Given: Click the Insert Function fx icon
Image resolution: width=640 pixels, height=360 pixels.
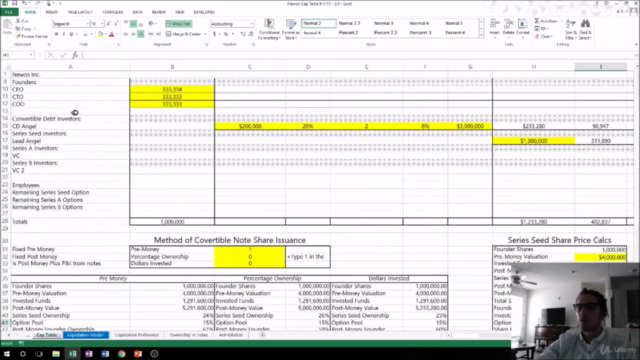Looking at the screenshot, I should (x=75, y=55).
